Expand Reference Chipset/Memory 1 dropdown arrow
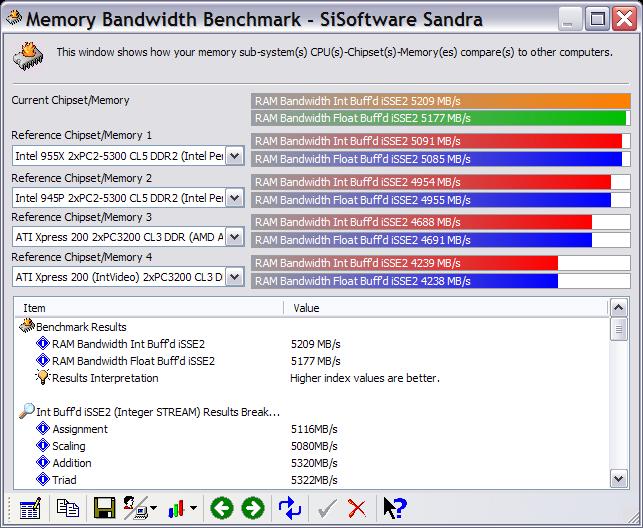Viewport: 643px width, 528px height. (235, 156)
